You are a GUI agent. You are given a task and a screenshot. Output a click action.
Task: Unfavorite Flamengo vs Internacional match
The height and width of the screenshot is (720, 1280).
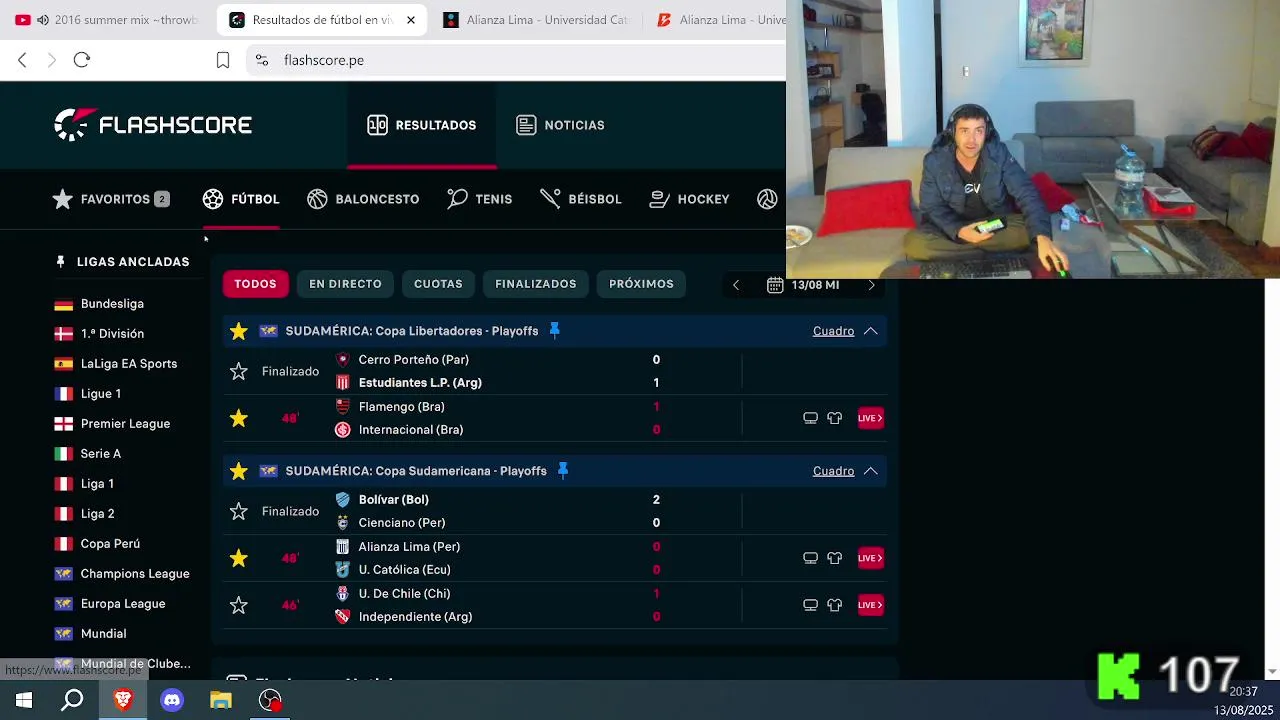pos(238,418)
